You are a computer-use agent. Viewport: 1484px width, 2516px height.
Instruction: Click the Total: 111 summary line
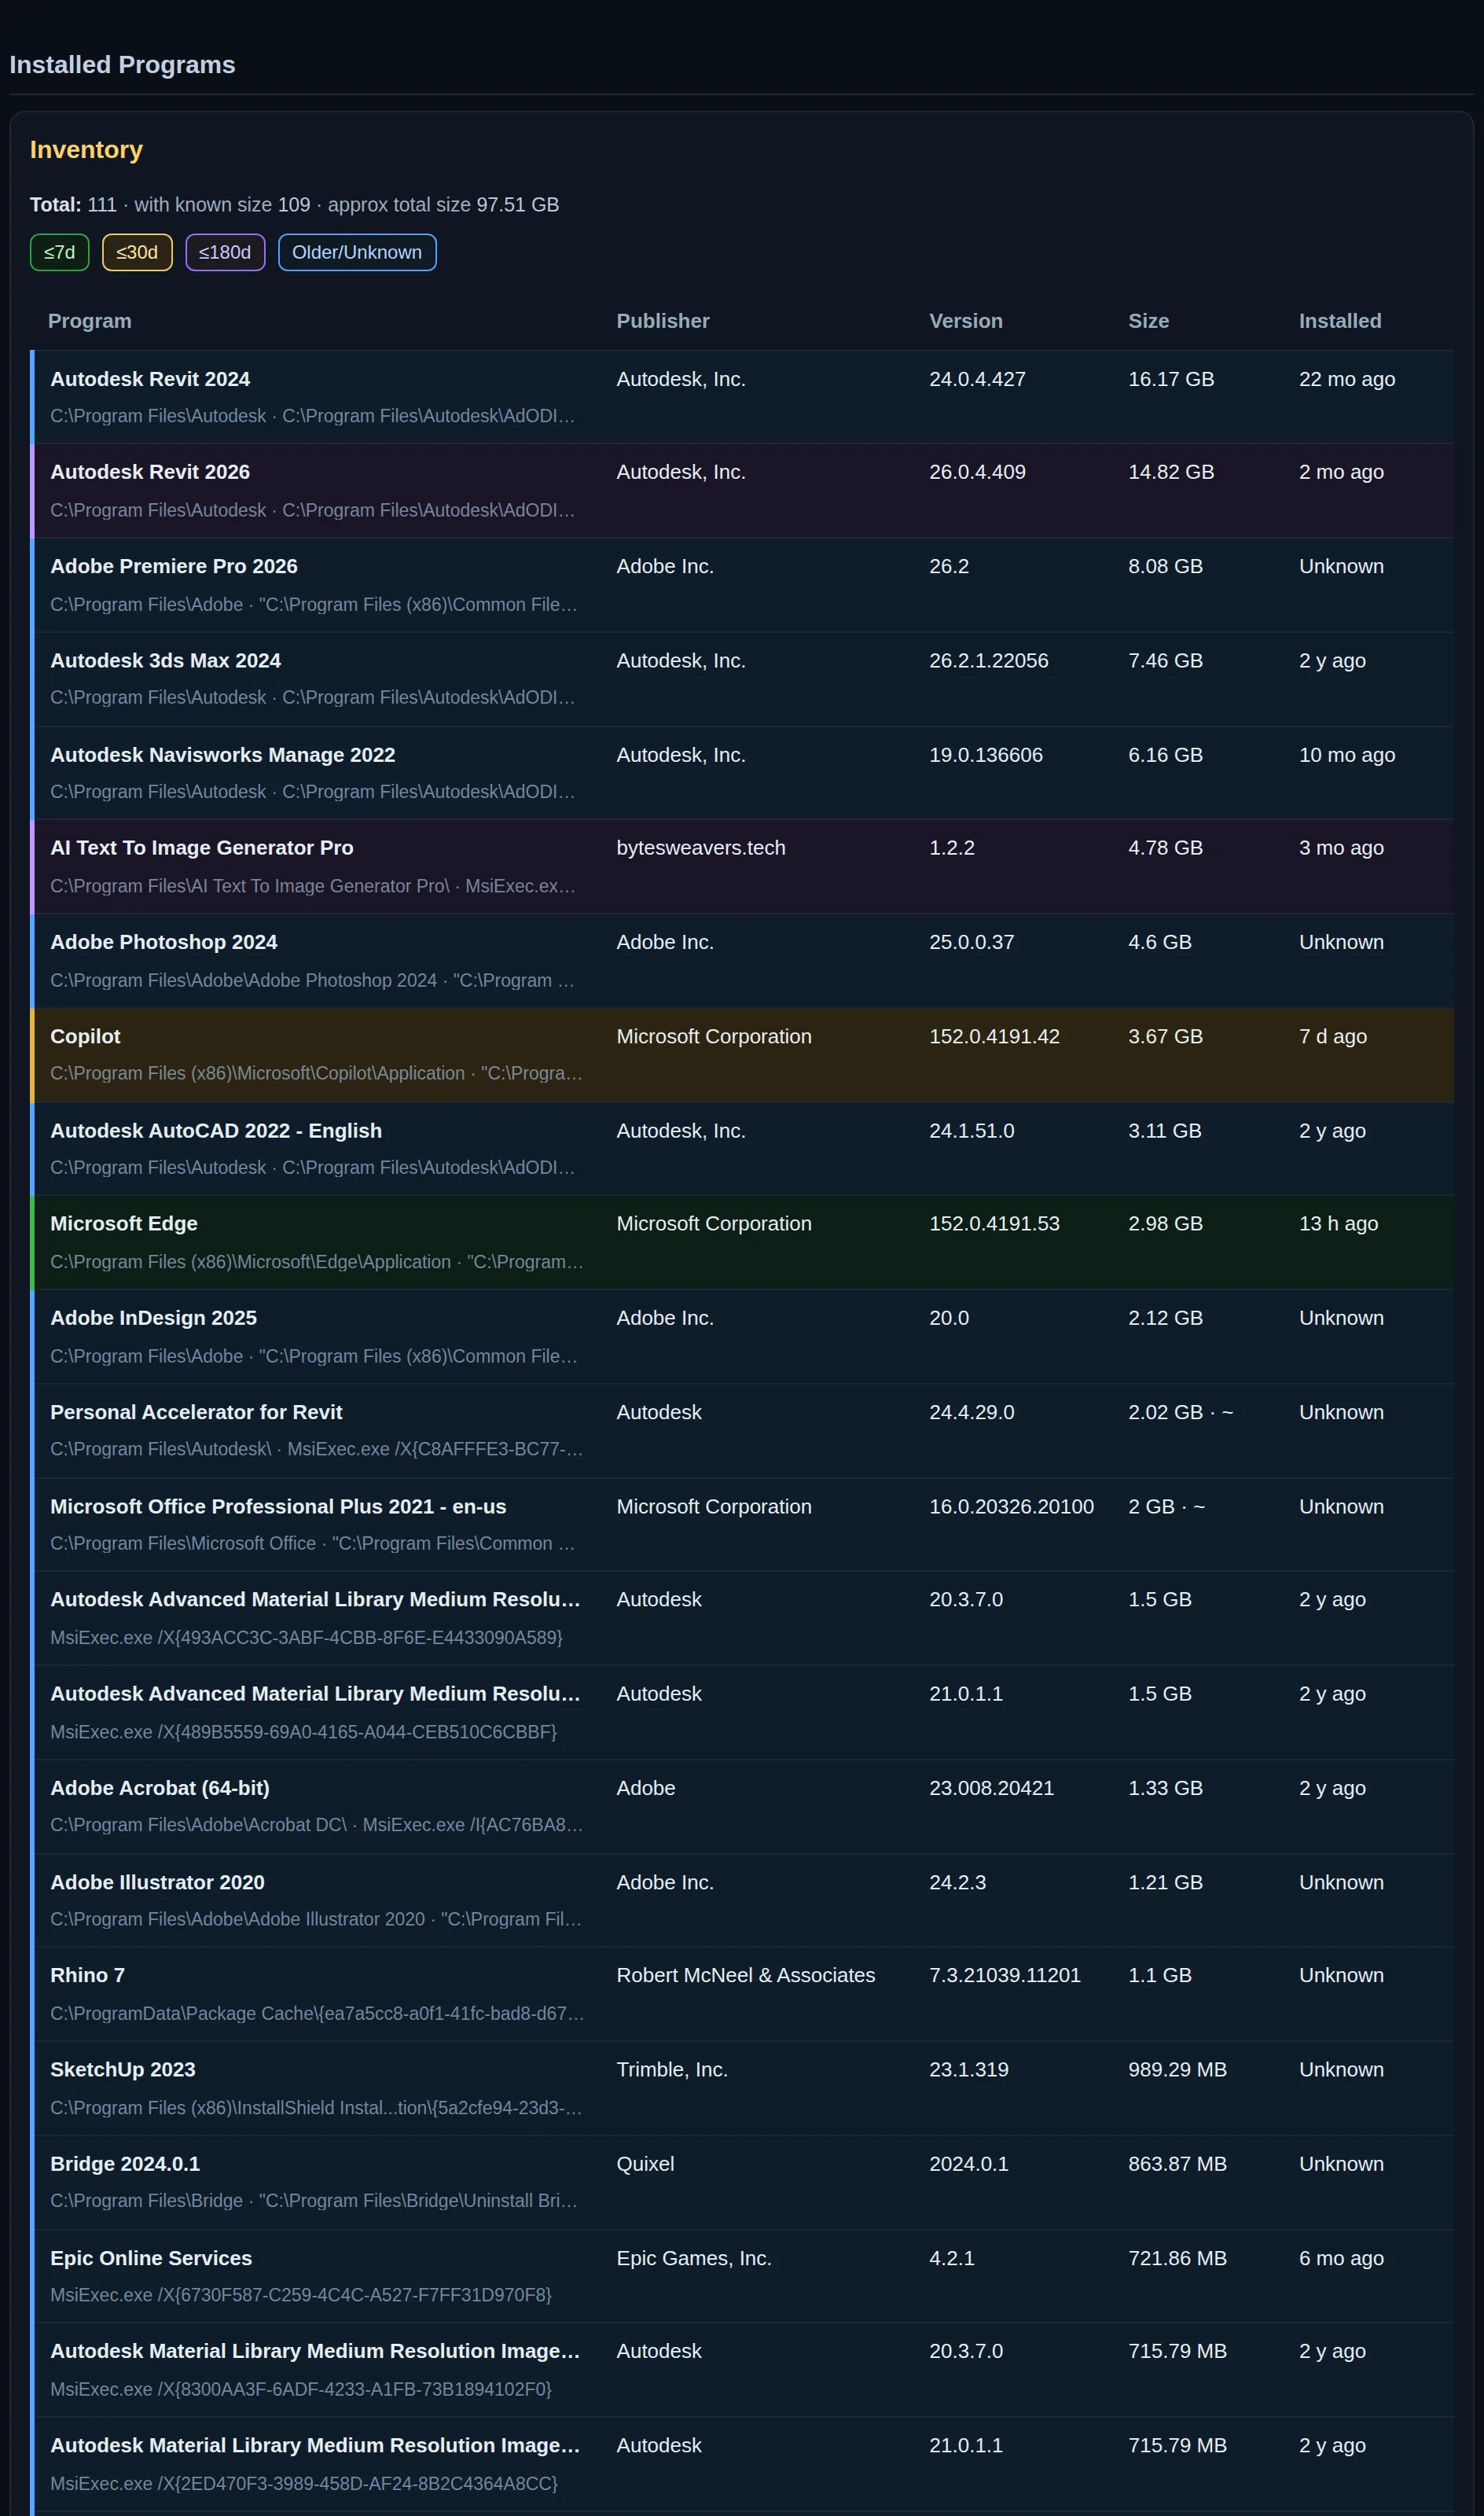(x=294, y=205)
